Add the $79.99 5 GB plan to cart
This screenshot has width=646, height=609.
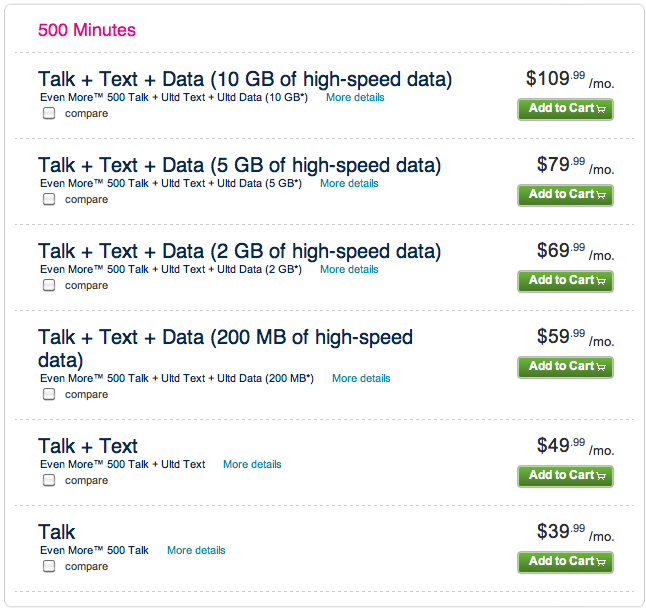(x=565, y=195)
